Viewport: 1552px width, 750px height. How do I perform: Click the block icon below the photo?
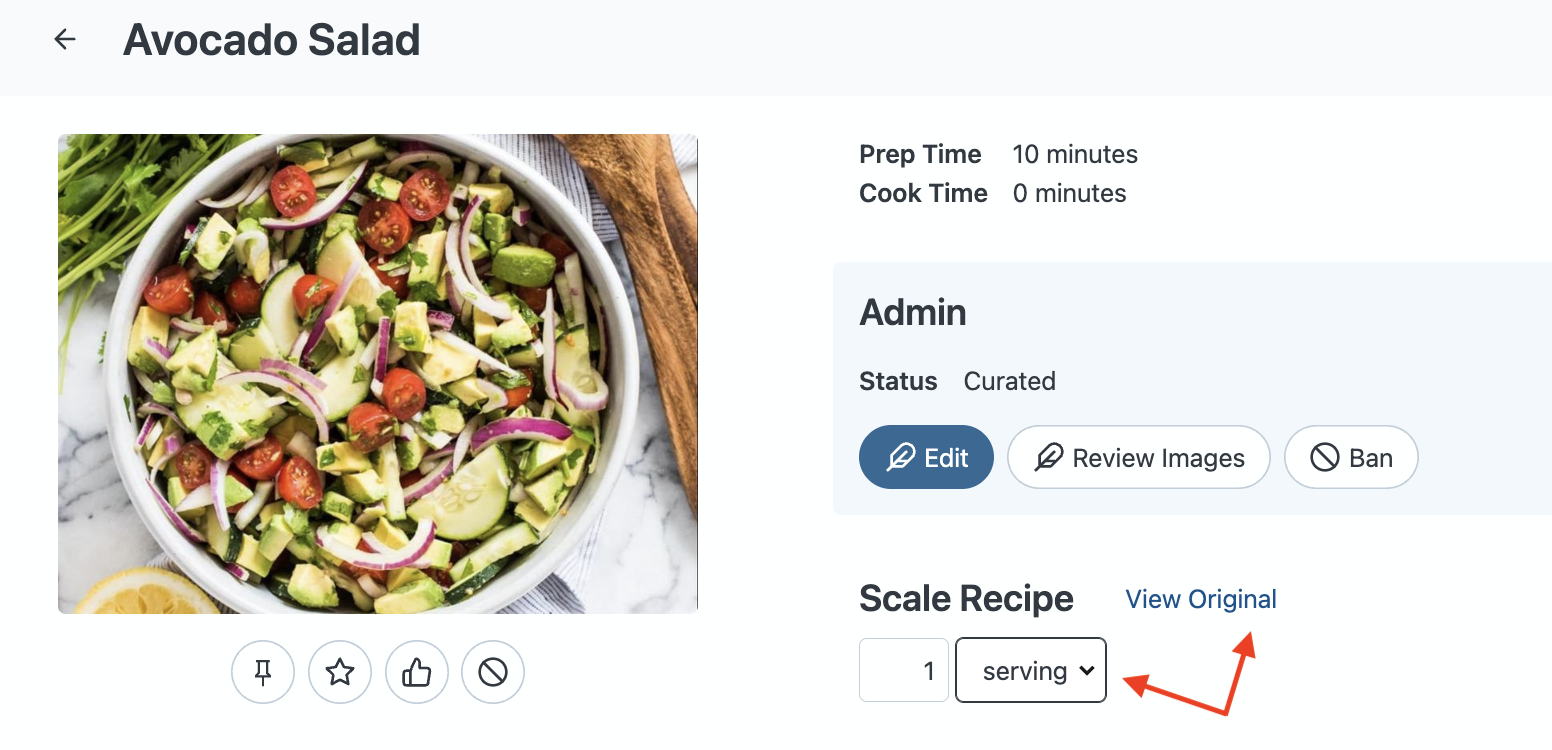tap(493, 673)
